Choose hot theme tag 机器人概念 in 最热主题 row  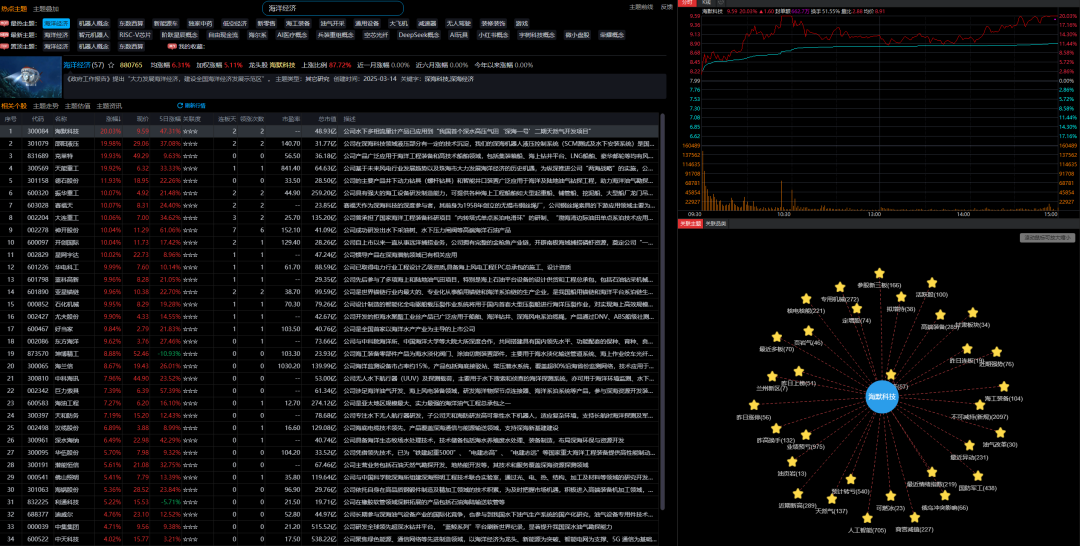click(93, 23)
